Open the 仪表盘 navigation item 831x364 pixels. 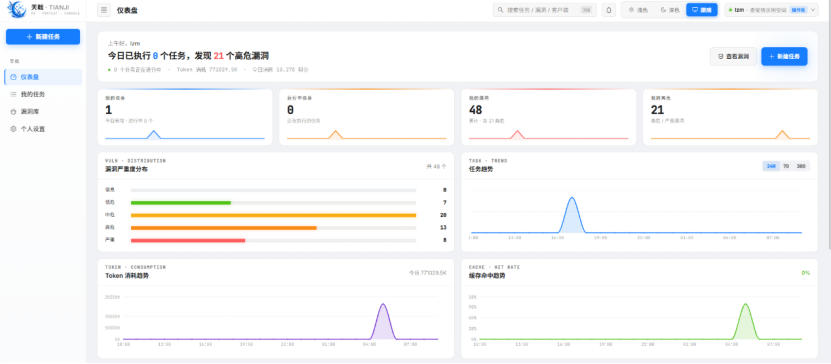tap(43, 77)
